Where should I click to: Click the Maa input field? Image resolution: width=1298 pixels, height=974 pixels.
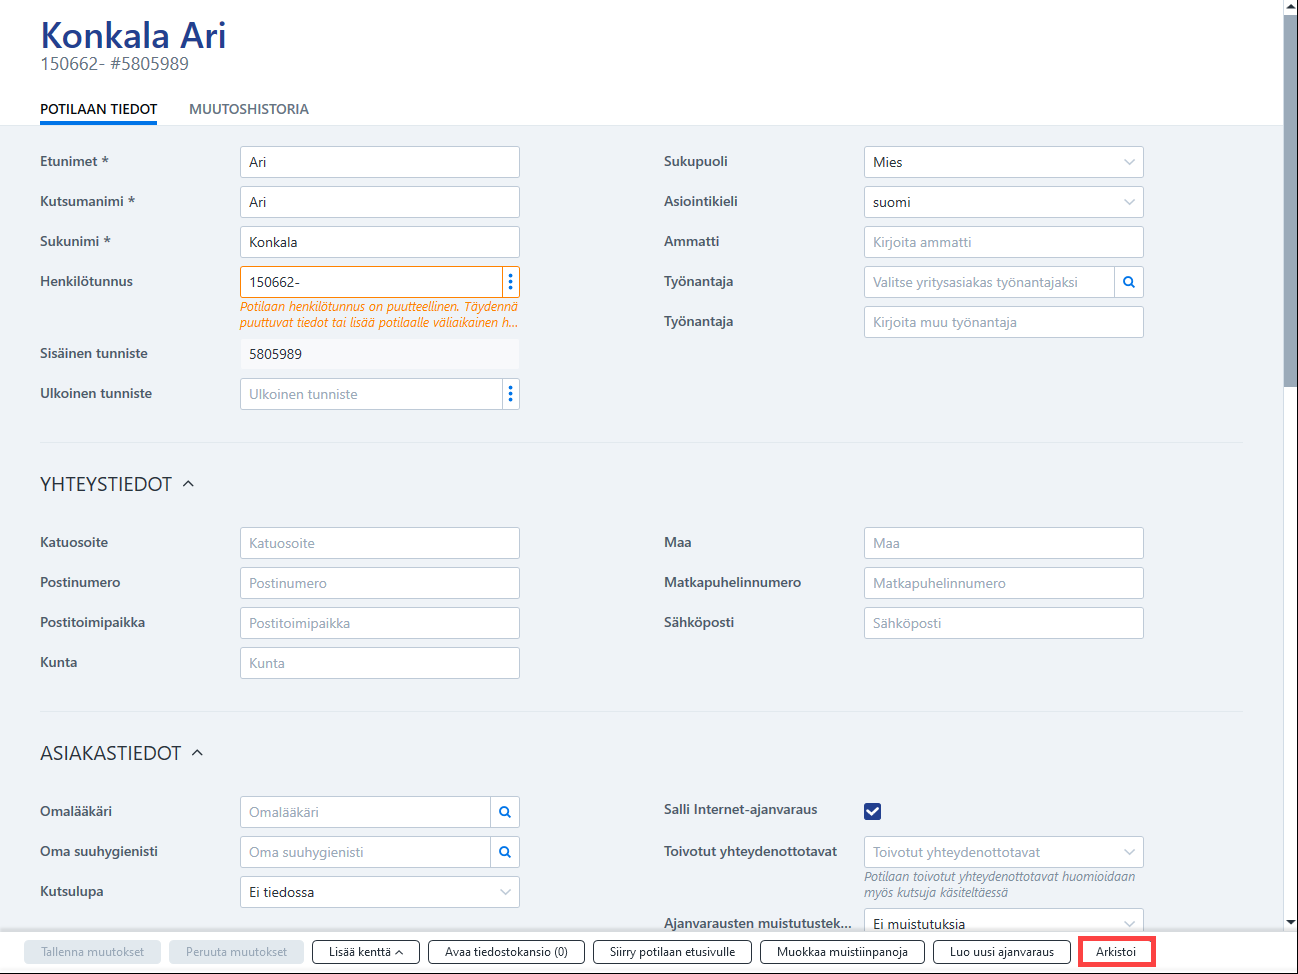click(x=1004, y=543)
